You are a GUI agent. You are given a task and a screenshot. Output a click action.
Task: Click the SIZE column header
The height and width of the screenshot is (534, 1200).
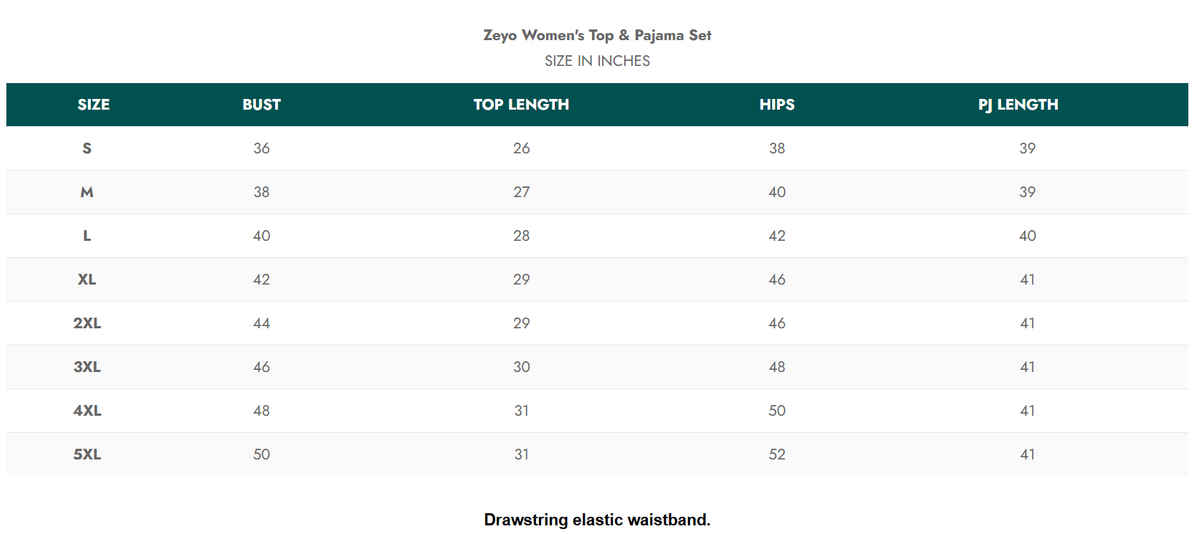[x=93, y=104]
